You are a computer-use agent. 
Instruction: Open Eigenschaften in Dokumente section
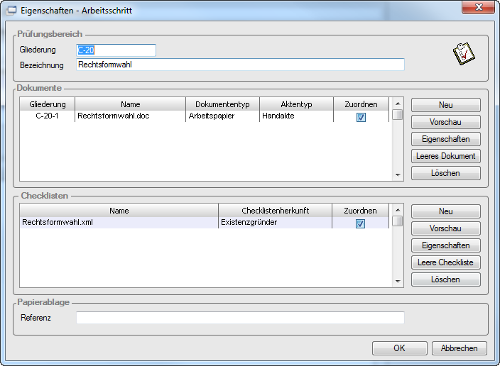click(x=446, y=139)
